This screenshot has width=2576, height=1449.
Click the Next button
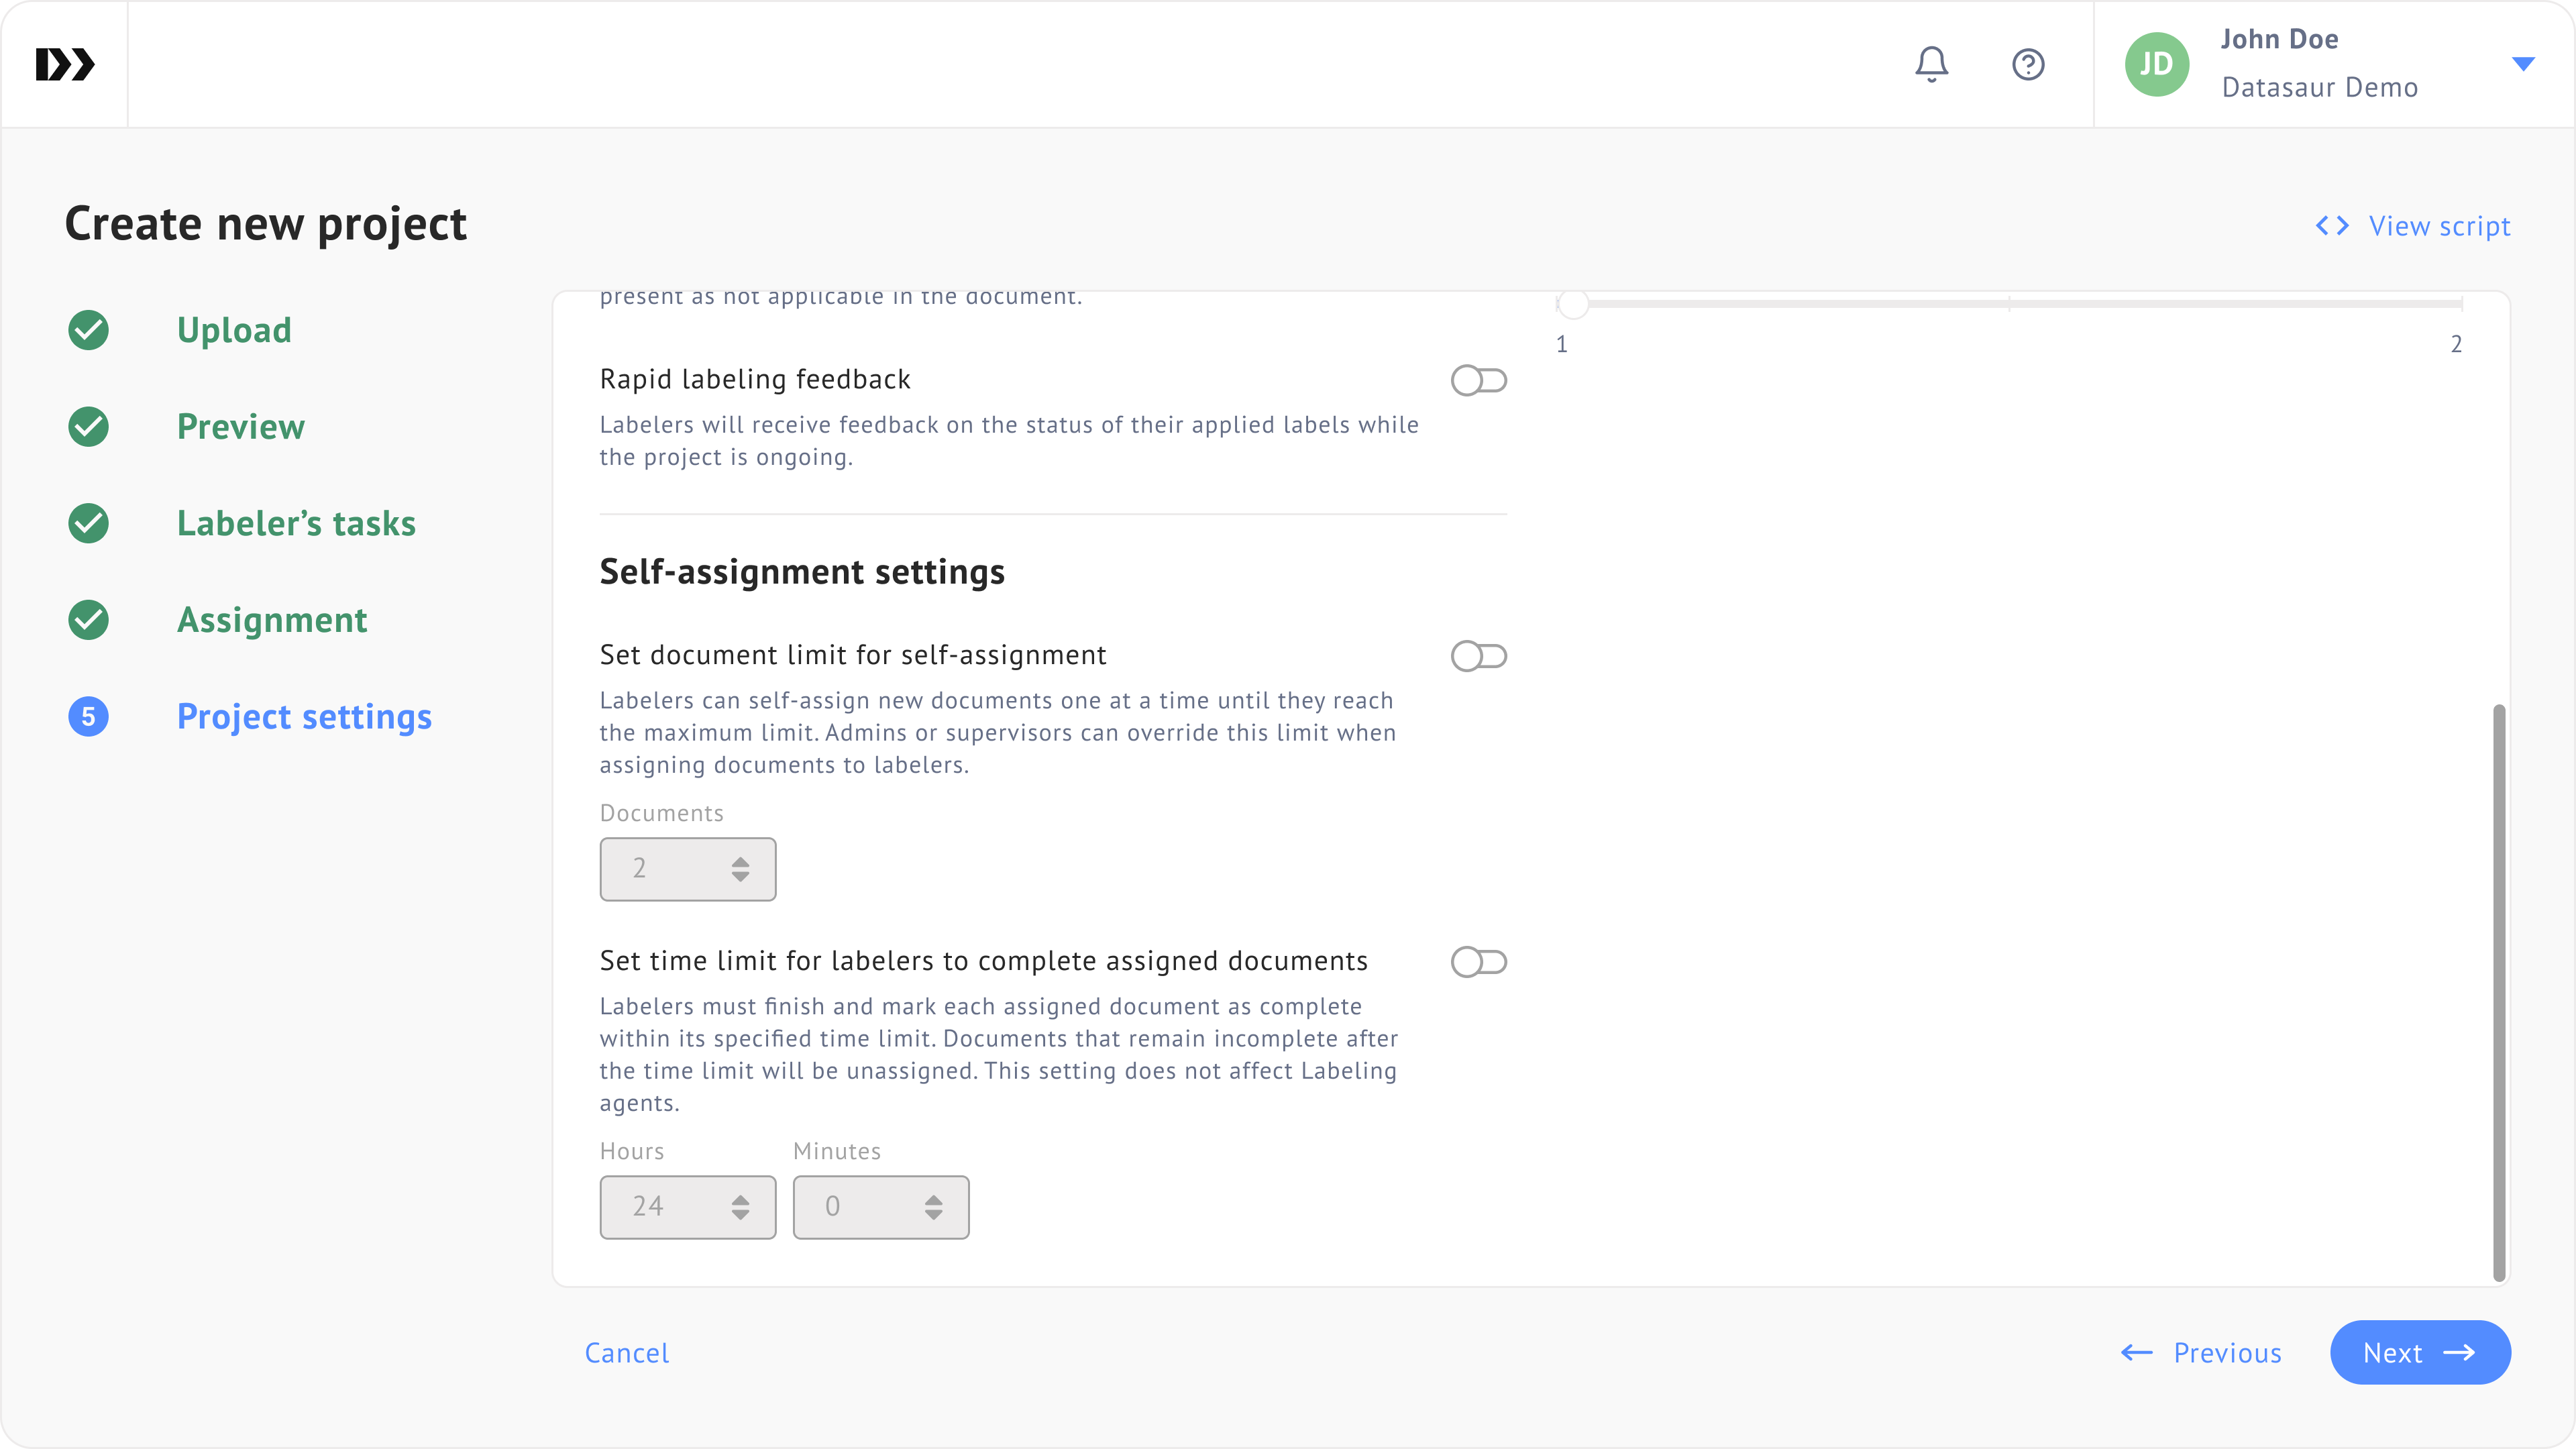2419,1352
